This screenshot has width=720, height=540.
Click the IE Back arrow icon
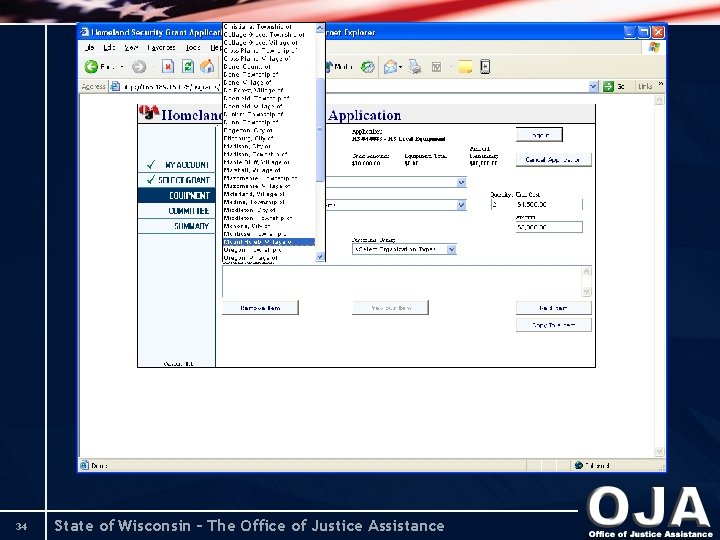[x=91, y=67]
